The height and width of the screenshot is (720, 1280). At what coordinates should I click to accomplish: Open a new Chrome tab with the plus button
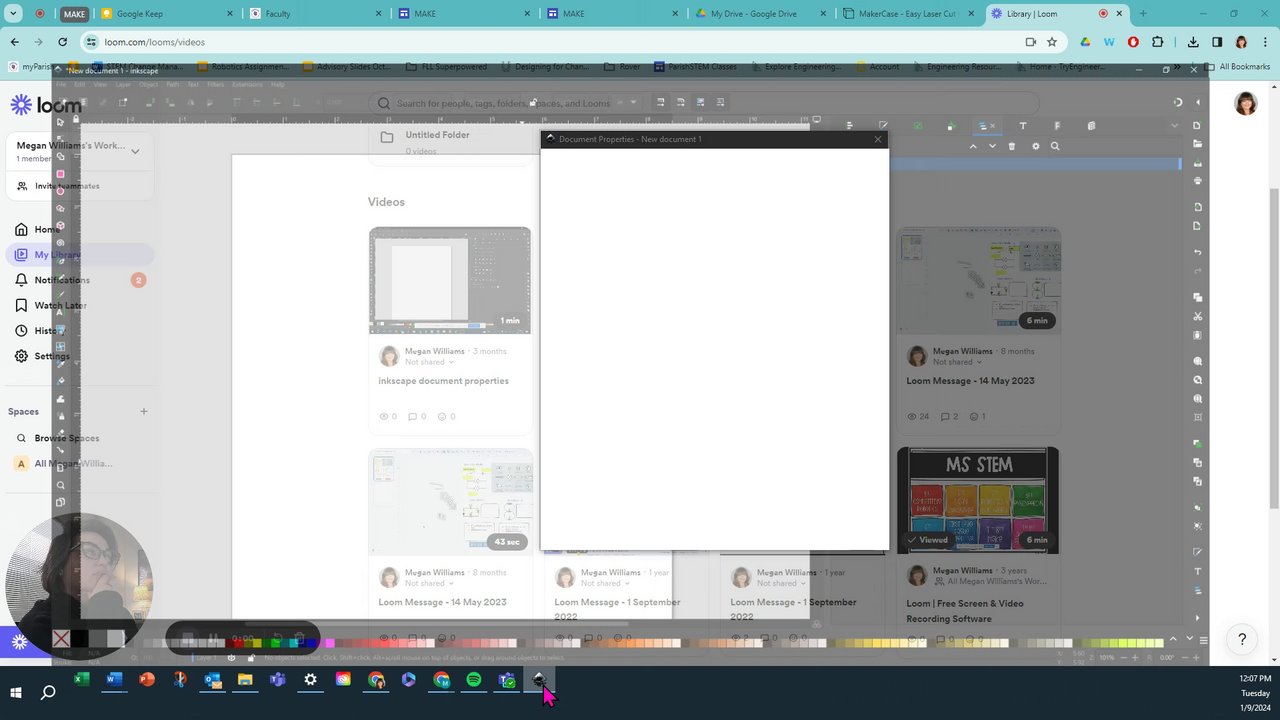tap(1143, 14)
